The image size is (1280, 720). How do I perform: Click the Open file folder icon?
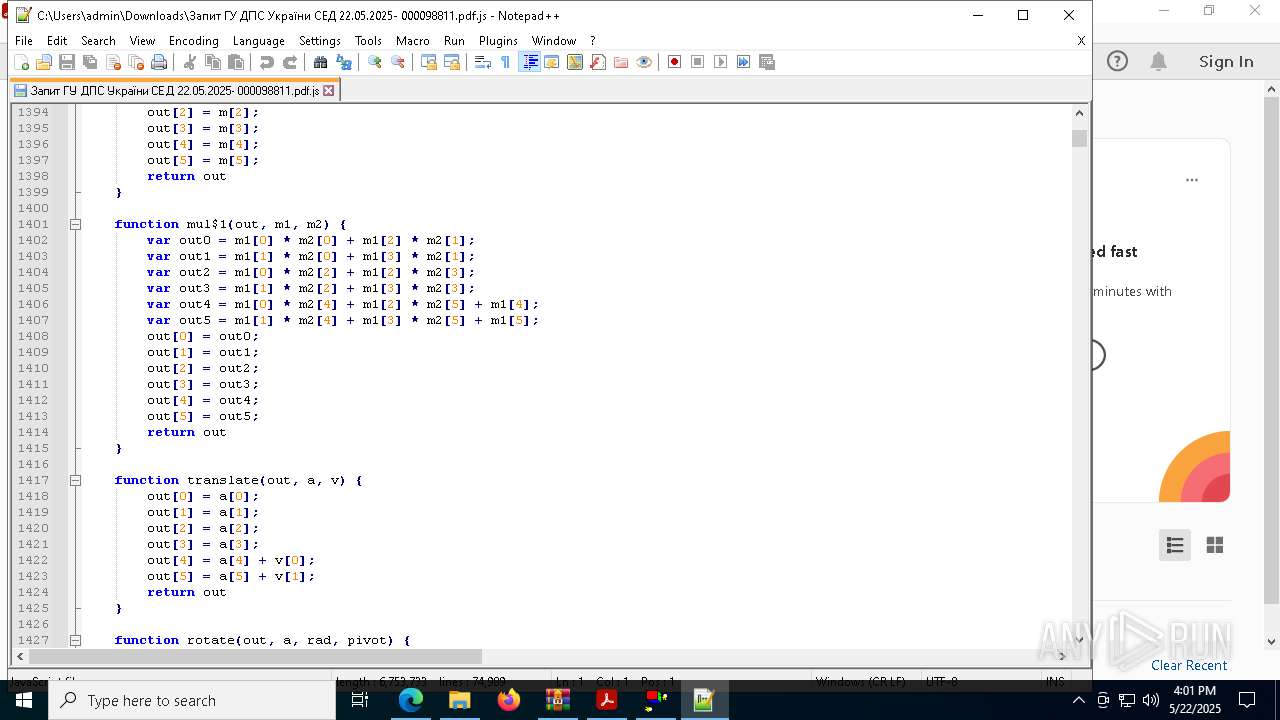pyautogui.click(x=44, y=62)
